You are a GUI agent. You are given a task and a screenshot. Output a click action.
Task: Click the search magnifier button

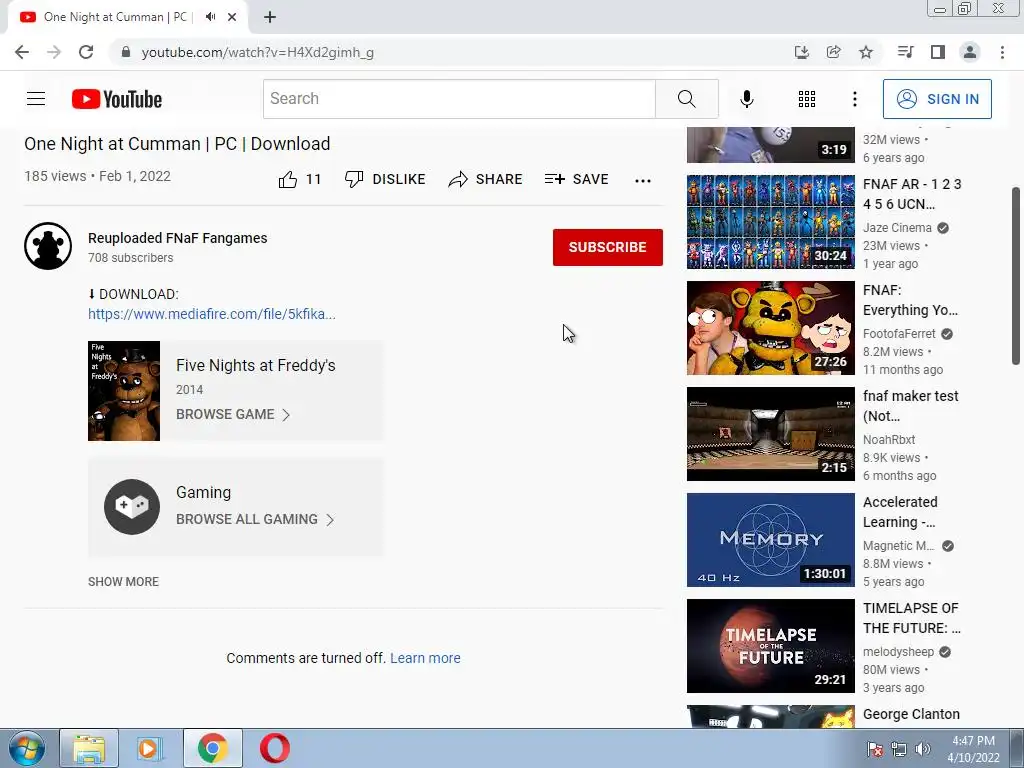coord(686,99)
